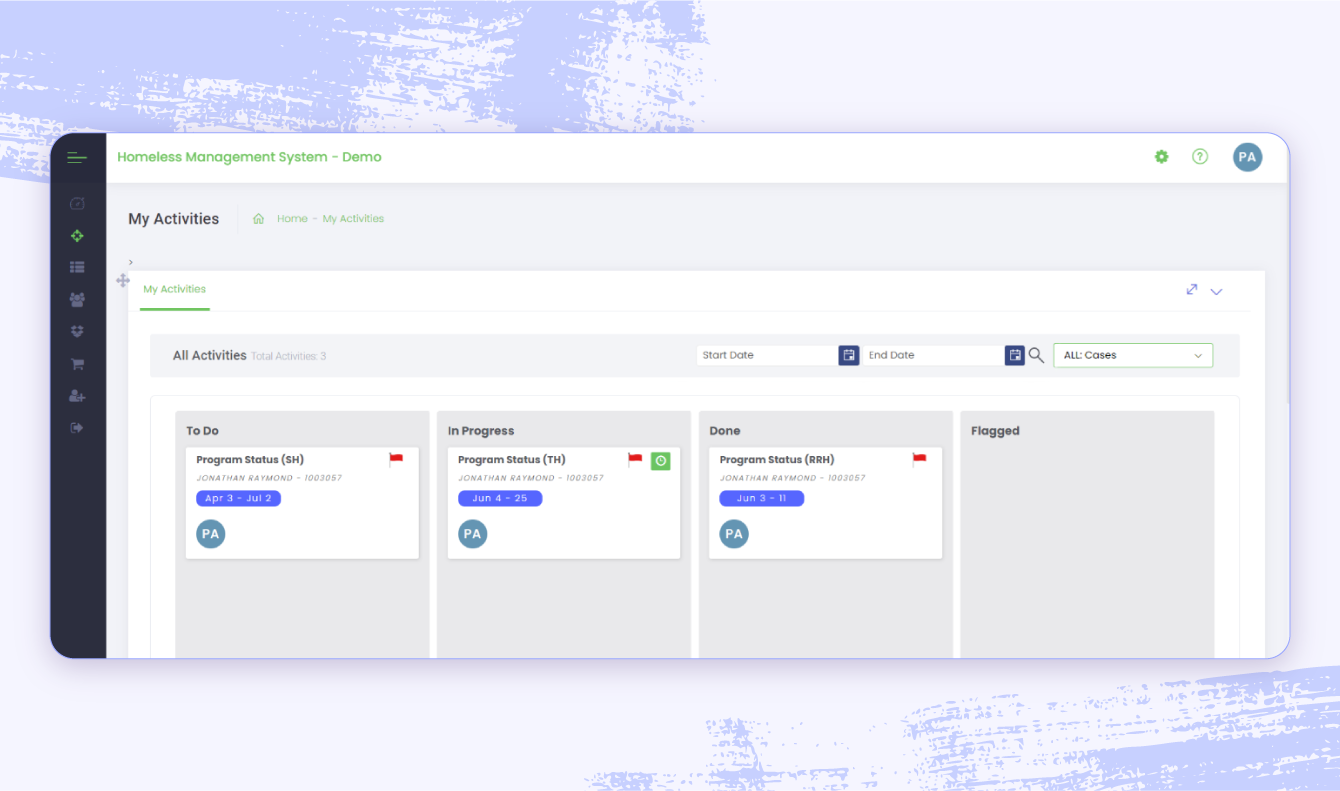Click the Dropbox-style boxes sidebar icon
This screenshot has height=791, width=1340.
pos(77,331)
